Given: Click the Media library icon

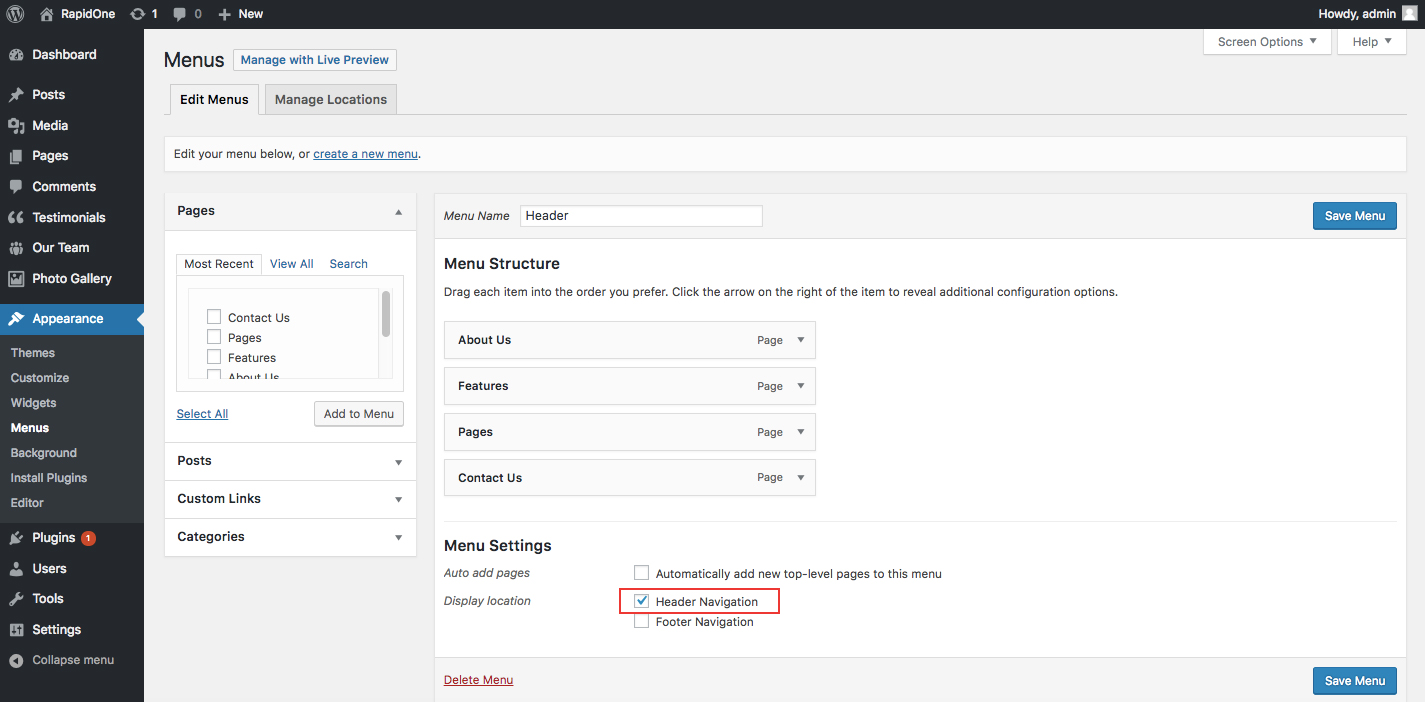Looking at the screenshot, I should coord(16,126).
